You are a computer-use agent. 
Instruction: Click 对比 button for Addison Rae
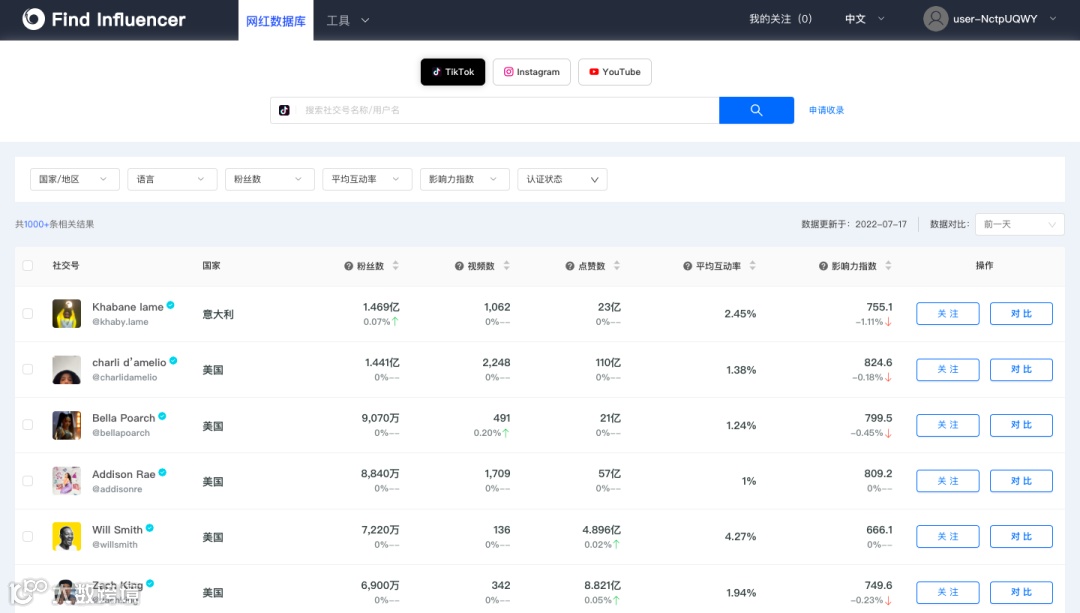click(x=1021, y=481)
